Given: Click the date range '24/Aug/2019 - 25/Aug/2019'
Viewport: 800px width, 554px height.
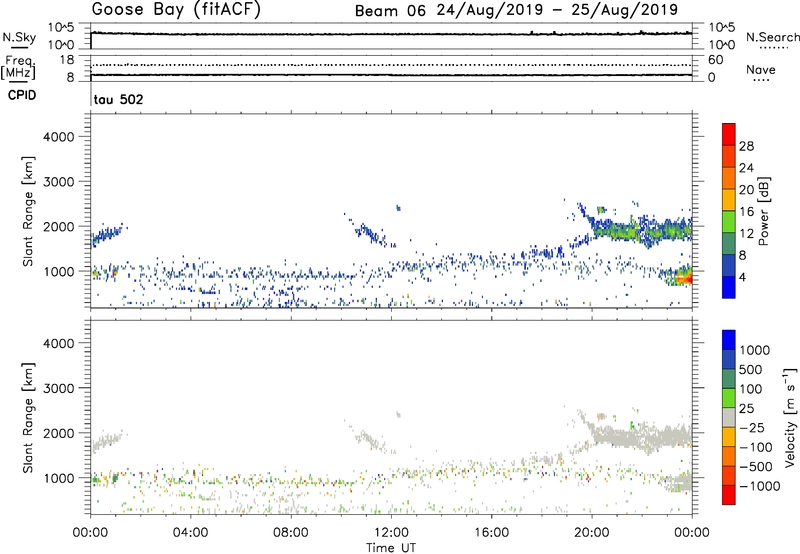Looking at the screenshot, I should pos(557,10).
